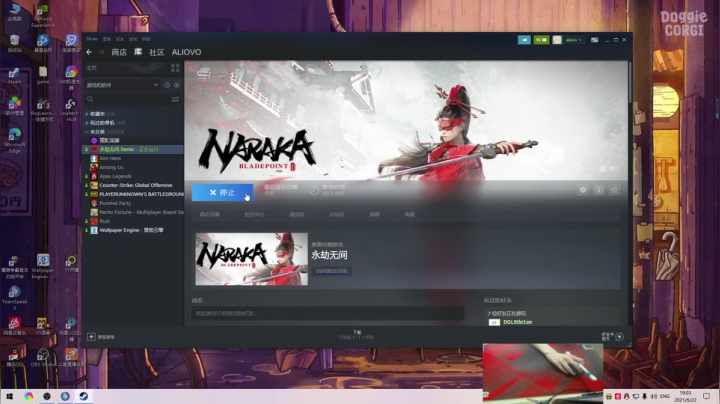Screen dimensions: 720x404
Task: Open the aliovo account dropdown
Action: (x=574, y=40)
